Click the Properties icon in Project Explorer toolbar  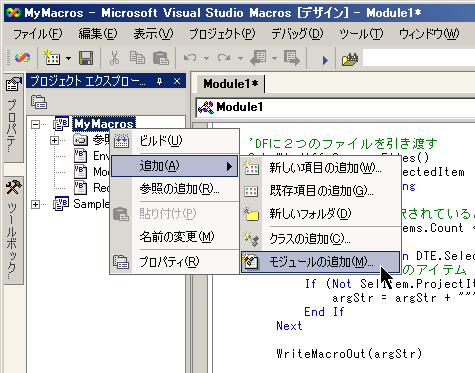[39, 102]
